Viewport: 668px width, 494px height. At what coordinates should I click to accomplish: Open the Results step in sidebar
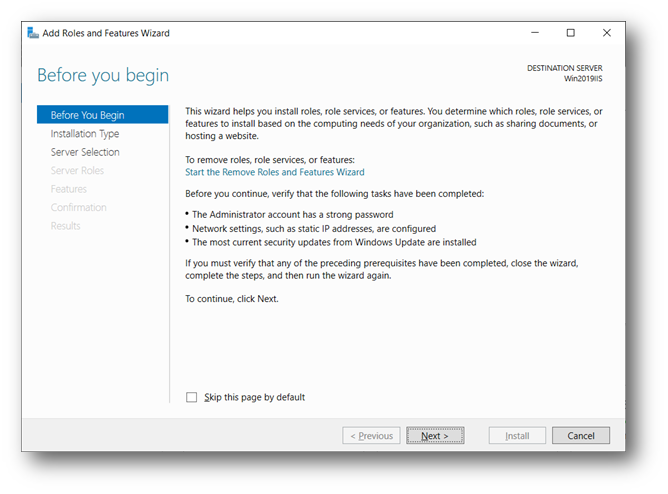[x=66, y=226]
